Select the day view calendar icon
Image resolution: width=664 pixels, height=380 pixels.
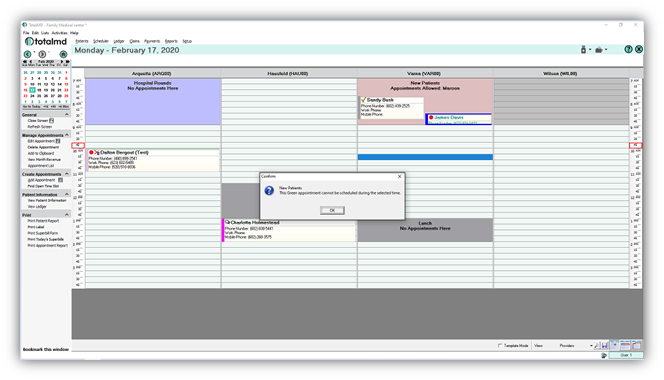point(614,345)
